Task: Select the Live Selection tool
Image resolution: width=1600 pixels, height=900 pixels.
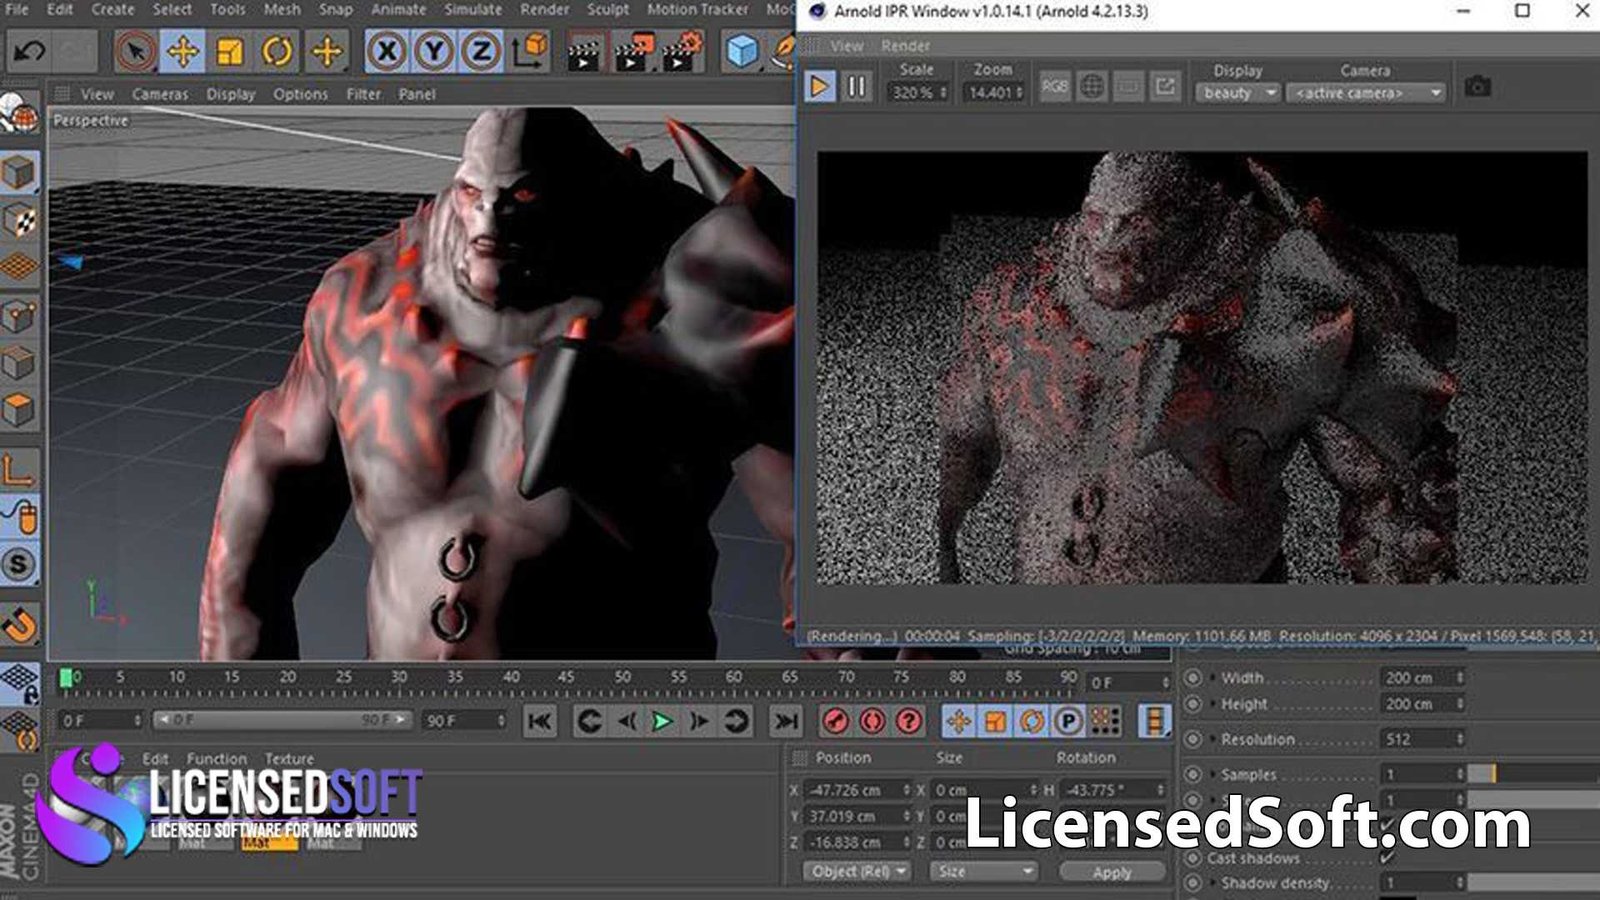Action: pyautogui.click(x=135, y=51)
